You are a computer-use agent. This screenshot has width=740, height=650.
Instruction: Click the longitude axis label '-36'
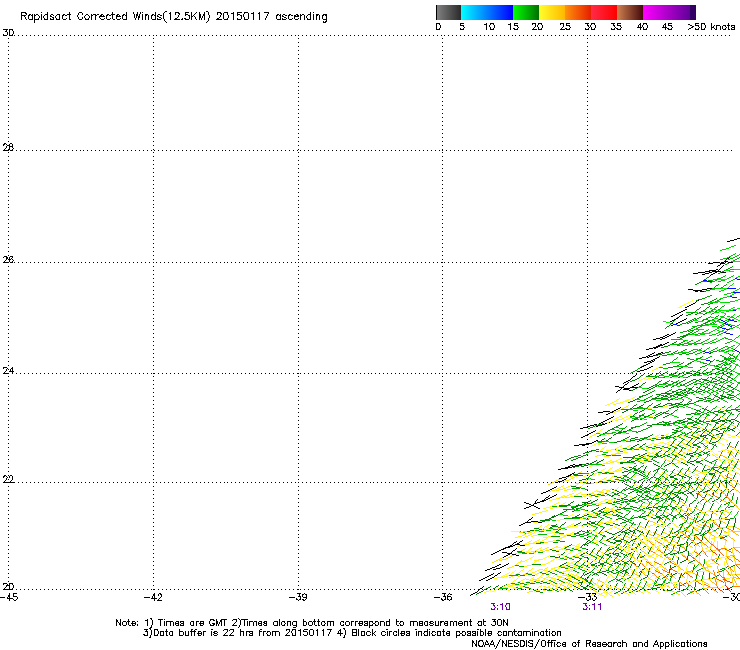click(x=443, y=597)
